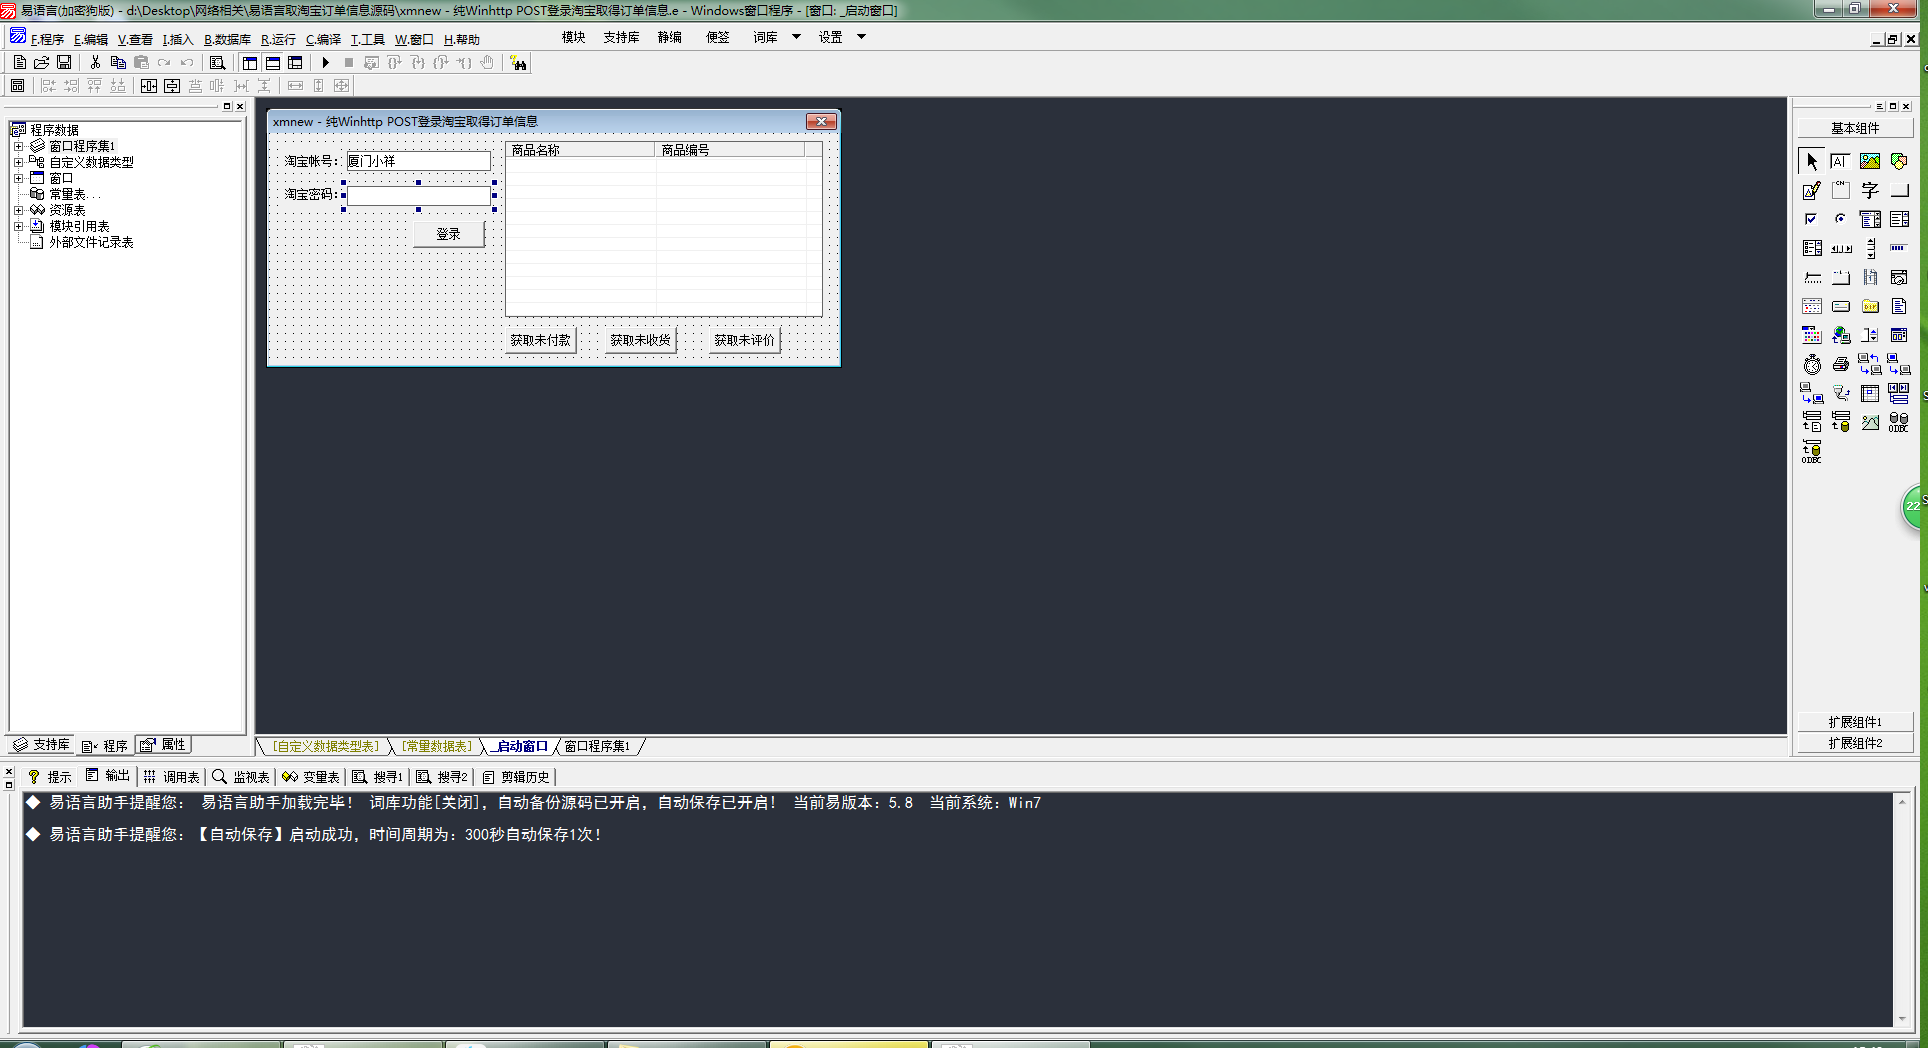
Task: Select the DIR directory box component icon
Action: [1870, 306]
